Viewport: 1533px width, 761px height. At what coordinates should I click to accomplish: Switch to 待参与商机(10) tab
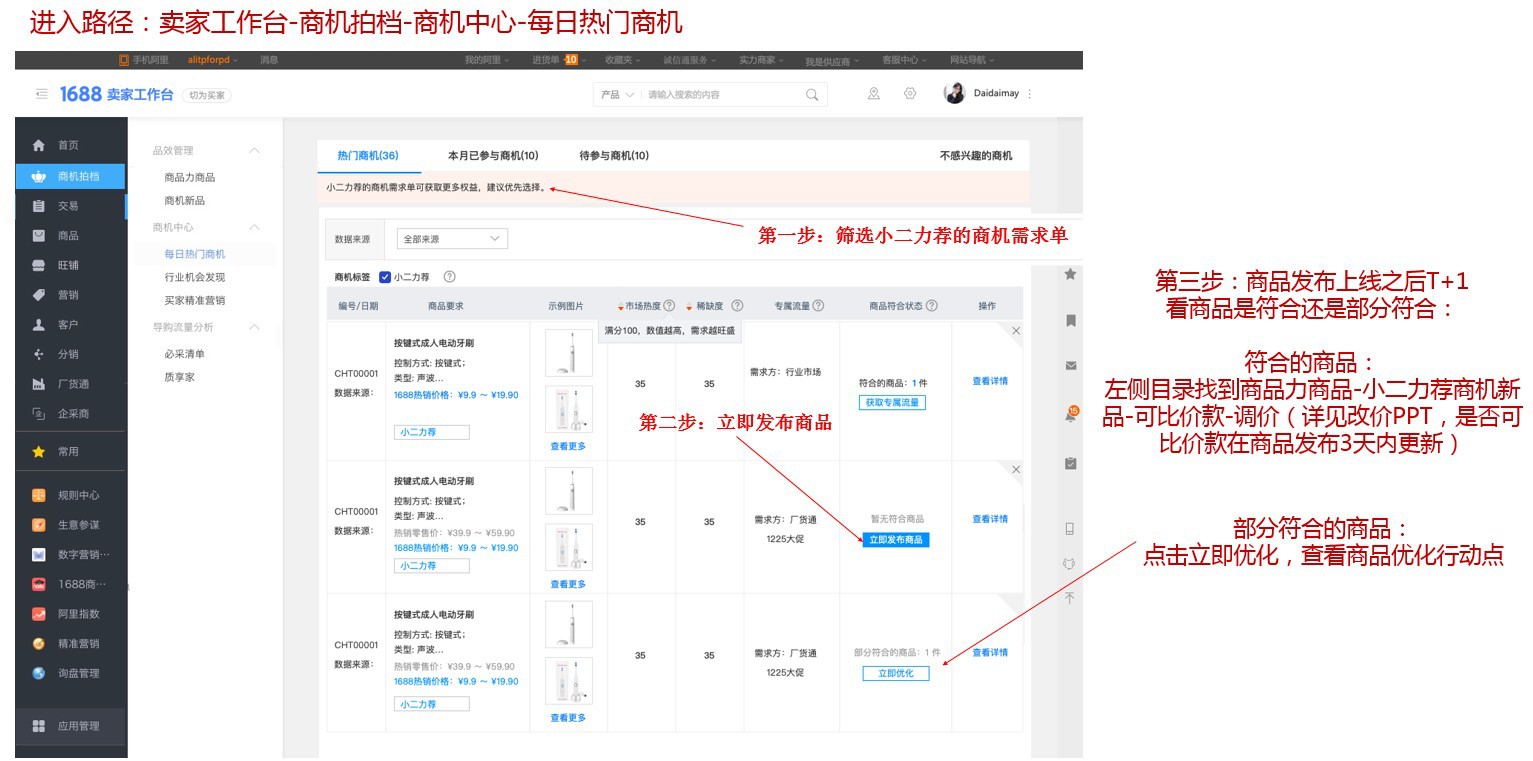tap(614, 156)
